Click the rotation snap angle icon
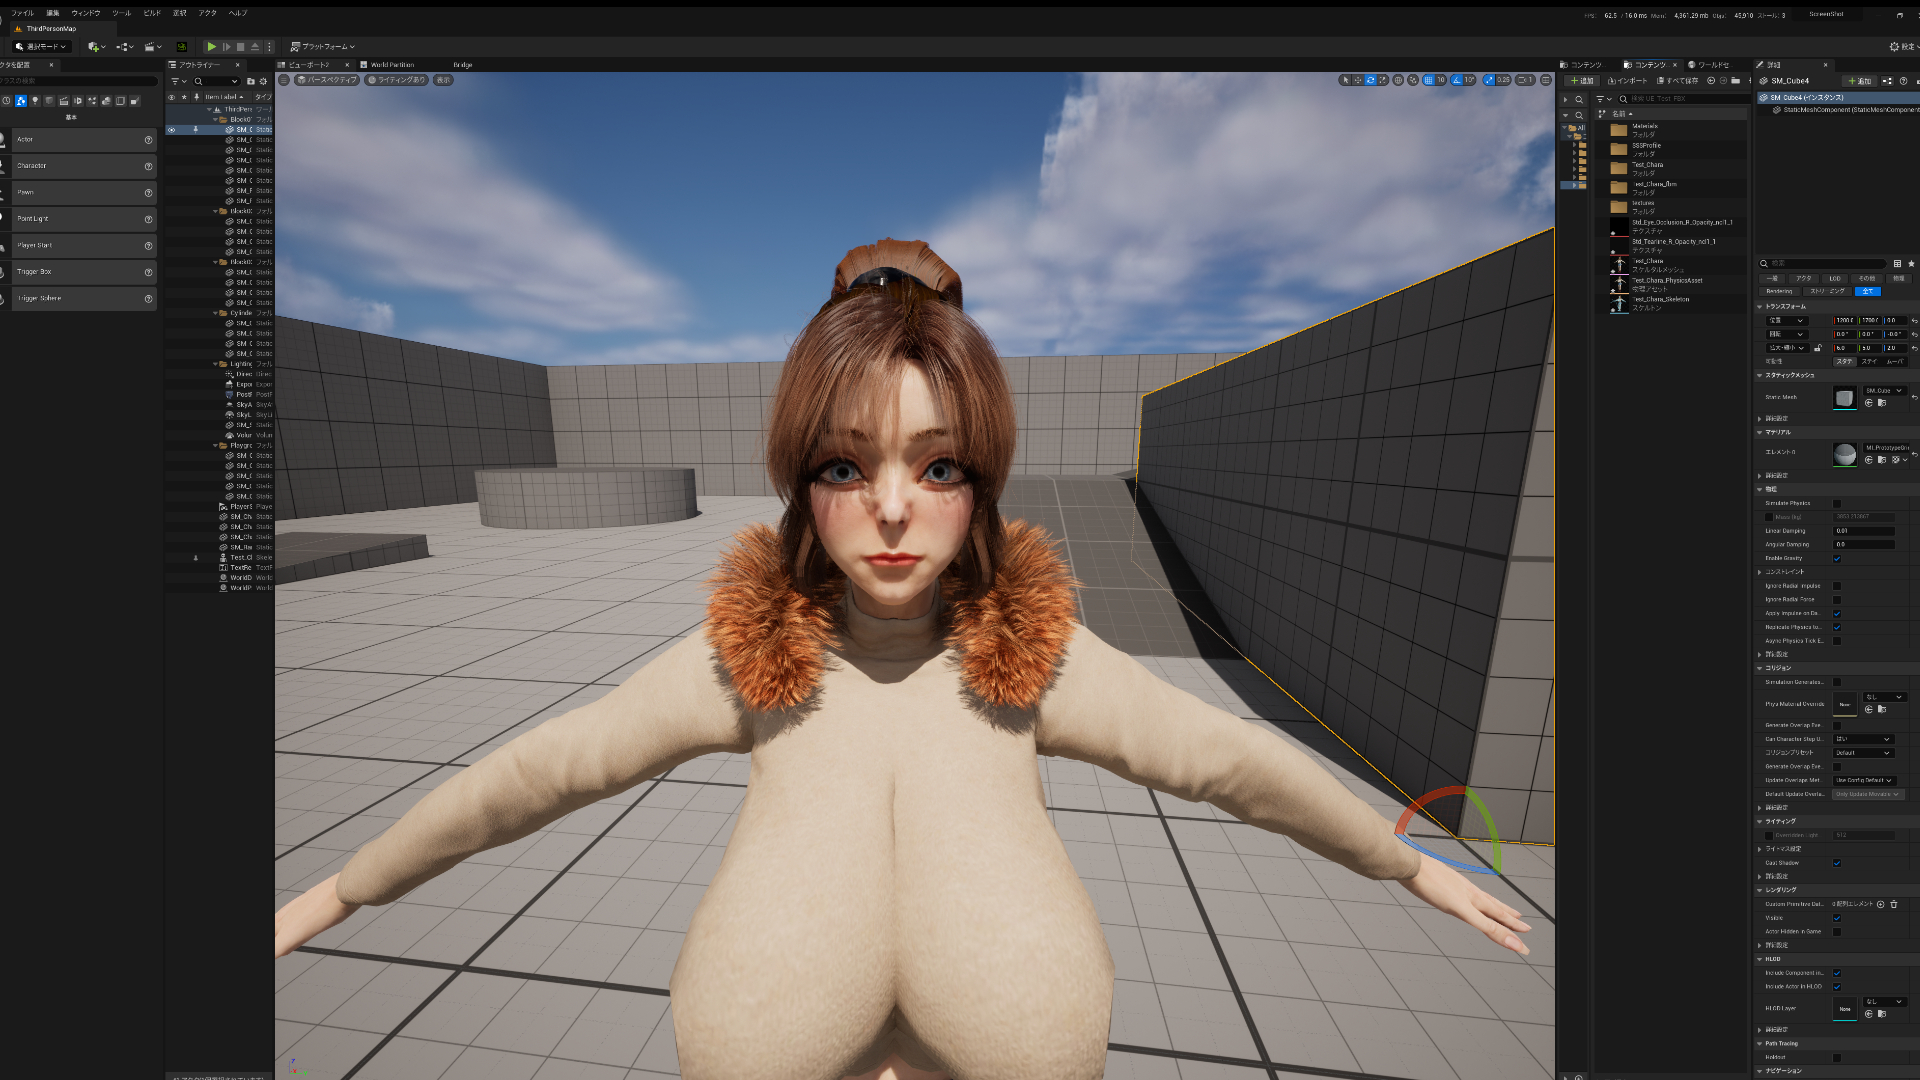1920x1080 pixels. (1456, 81)
